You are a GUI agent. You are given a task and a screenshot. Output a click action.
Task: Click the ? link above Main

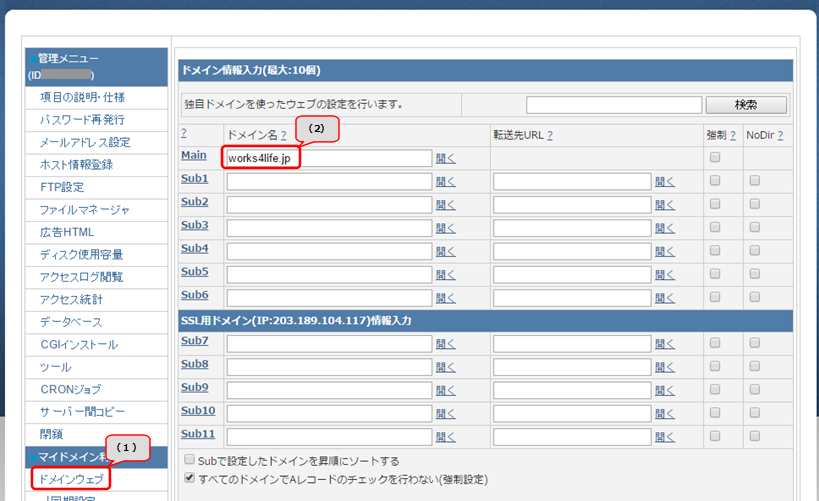pos(184,133)
